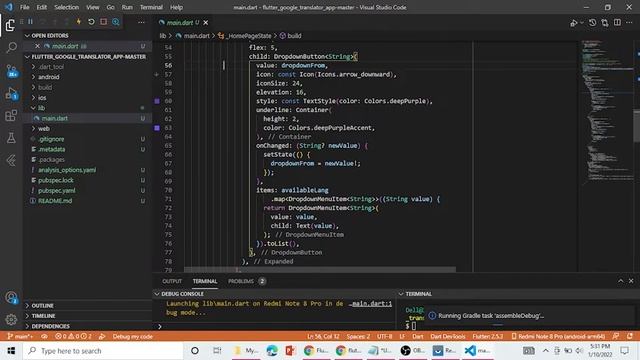Close main.dart in Open Editors list

37,46
